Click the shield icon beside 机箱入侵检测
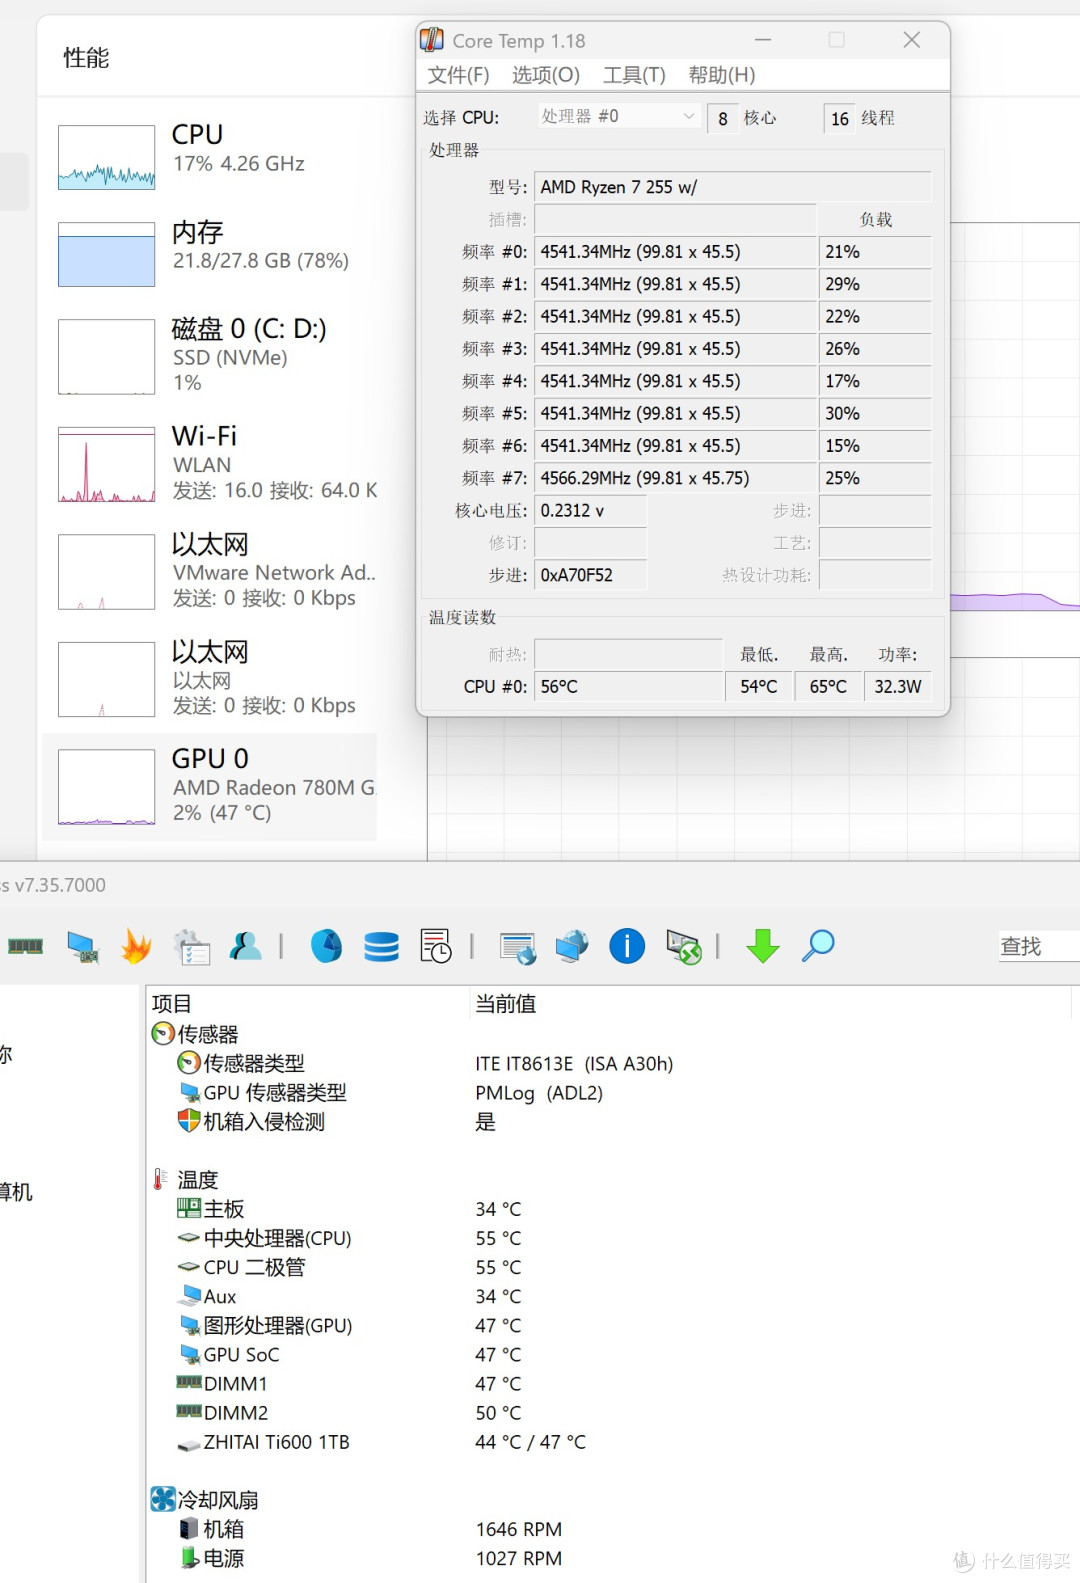This screenshot has height=1583, width=1080. [x=189, y=1121]
